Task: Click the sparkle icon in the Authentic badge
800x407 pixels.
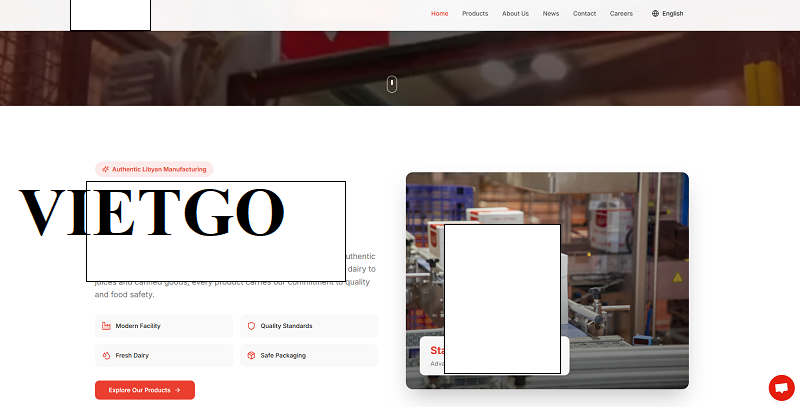Action: click(x=106, y=170)
